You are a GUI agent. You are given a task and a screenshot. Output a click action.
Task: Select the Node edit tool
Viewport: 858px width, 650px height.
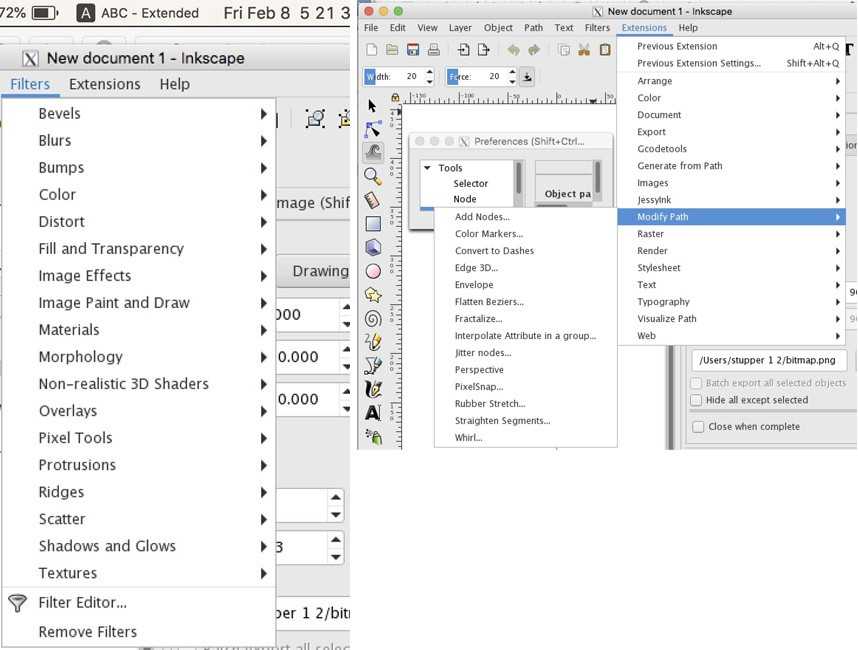click(x=373, y=129)
